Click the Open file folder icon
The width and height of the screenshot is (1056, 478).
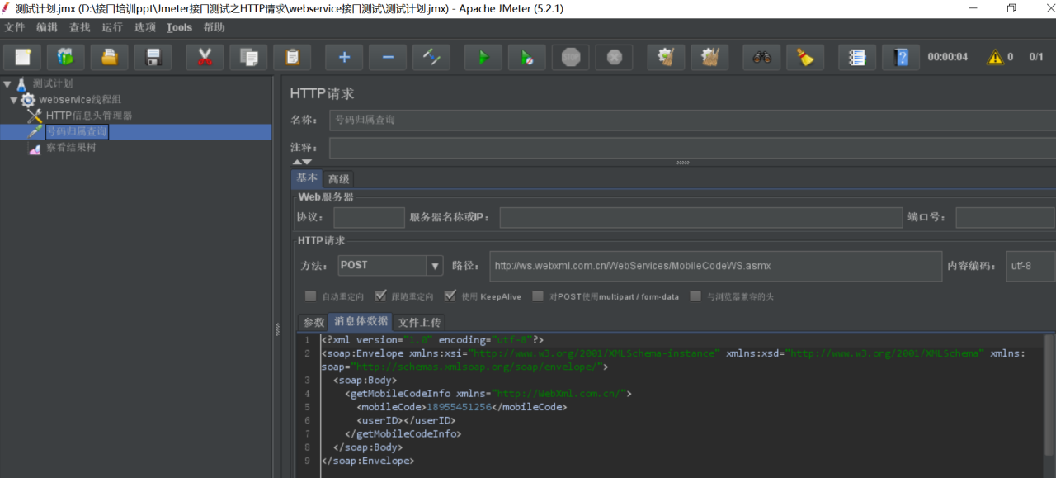click(110, 57)
